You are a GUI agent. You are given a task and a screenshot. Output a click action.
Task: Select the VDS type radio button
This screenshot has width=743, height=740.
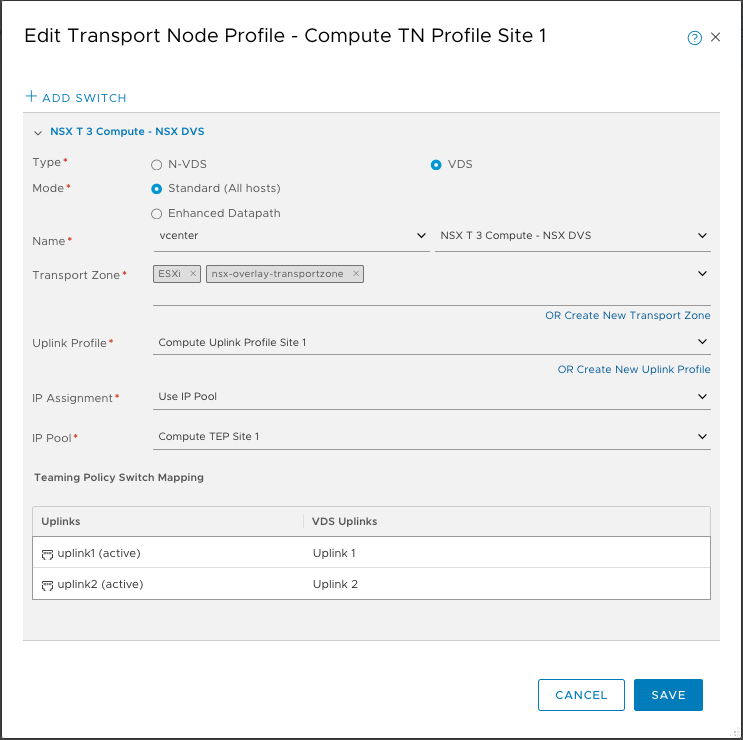click(x=436, y=165)
